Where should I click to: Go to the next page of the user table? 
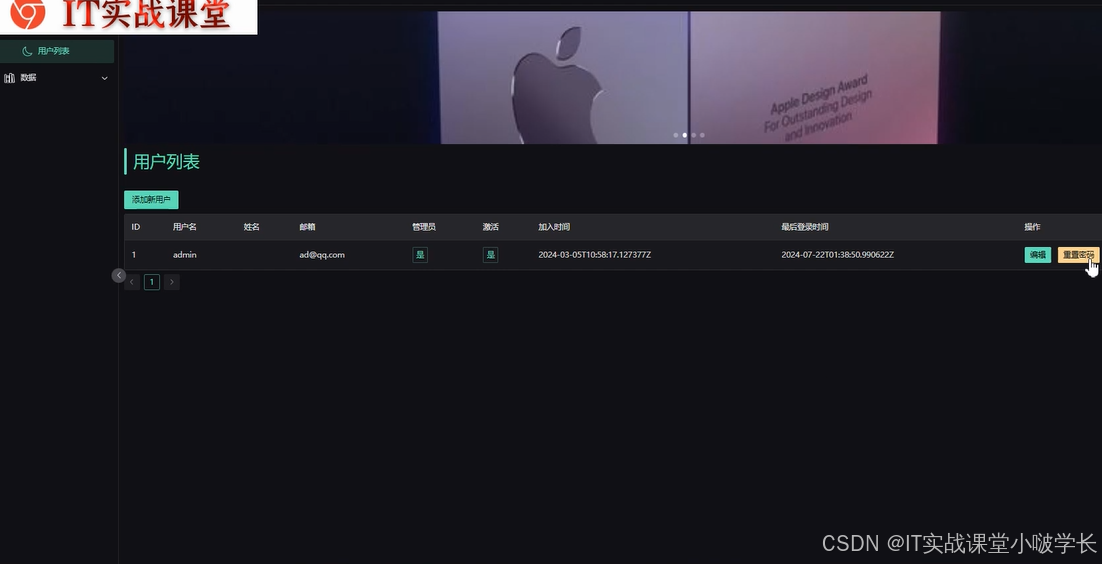(171, 282)
